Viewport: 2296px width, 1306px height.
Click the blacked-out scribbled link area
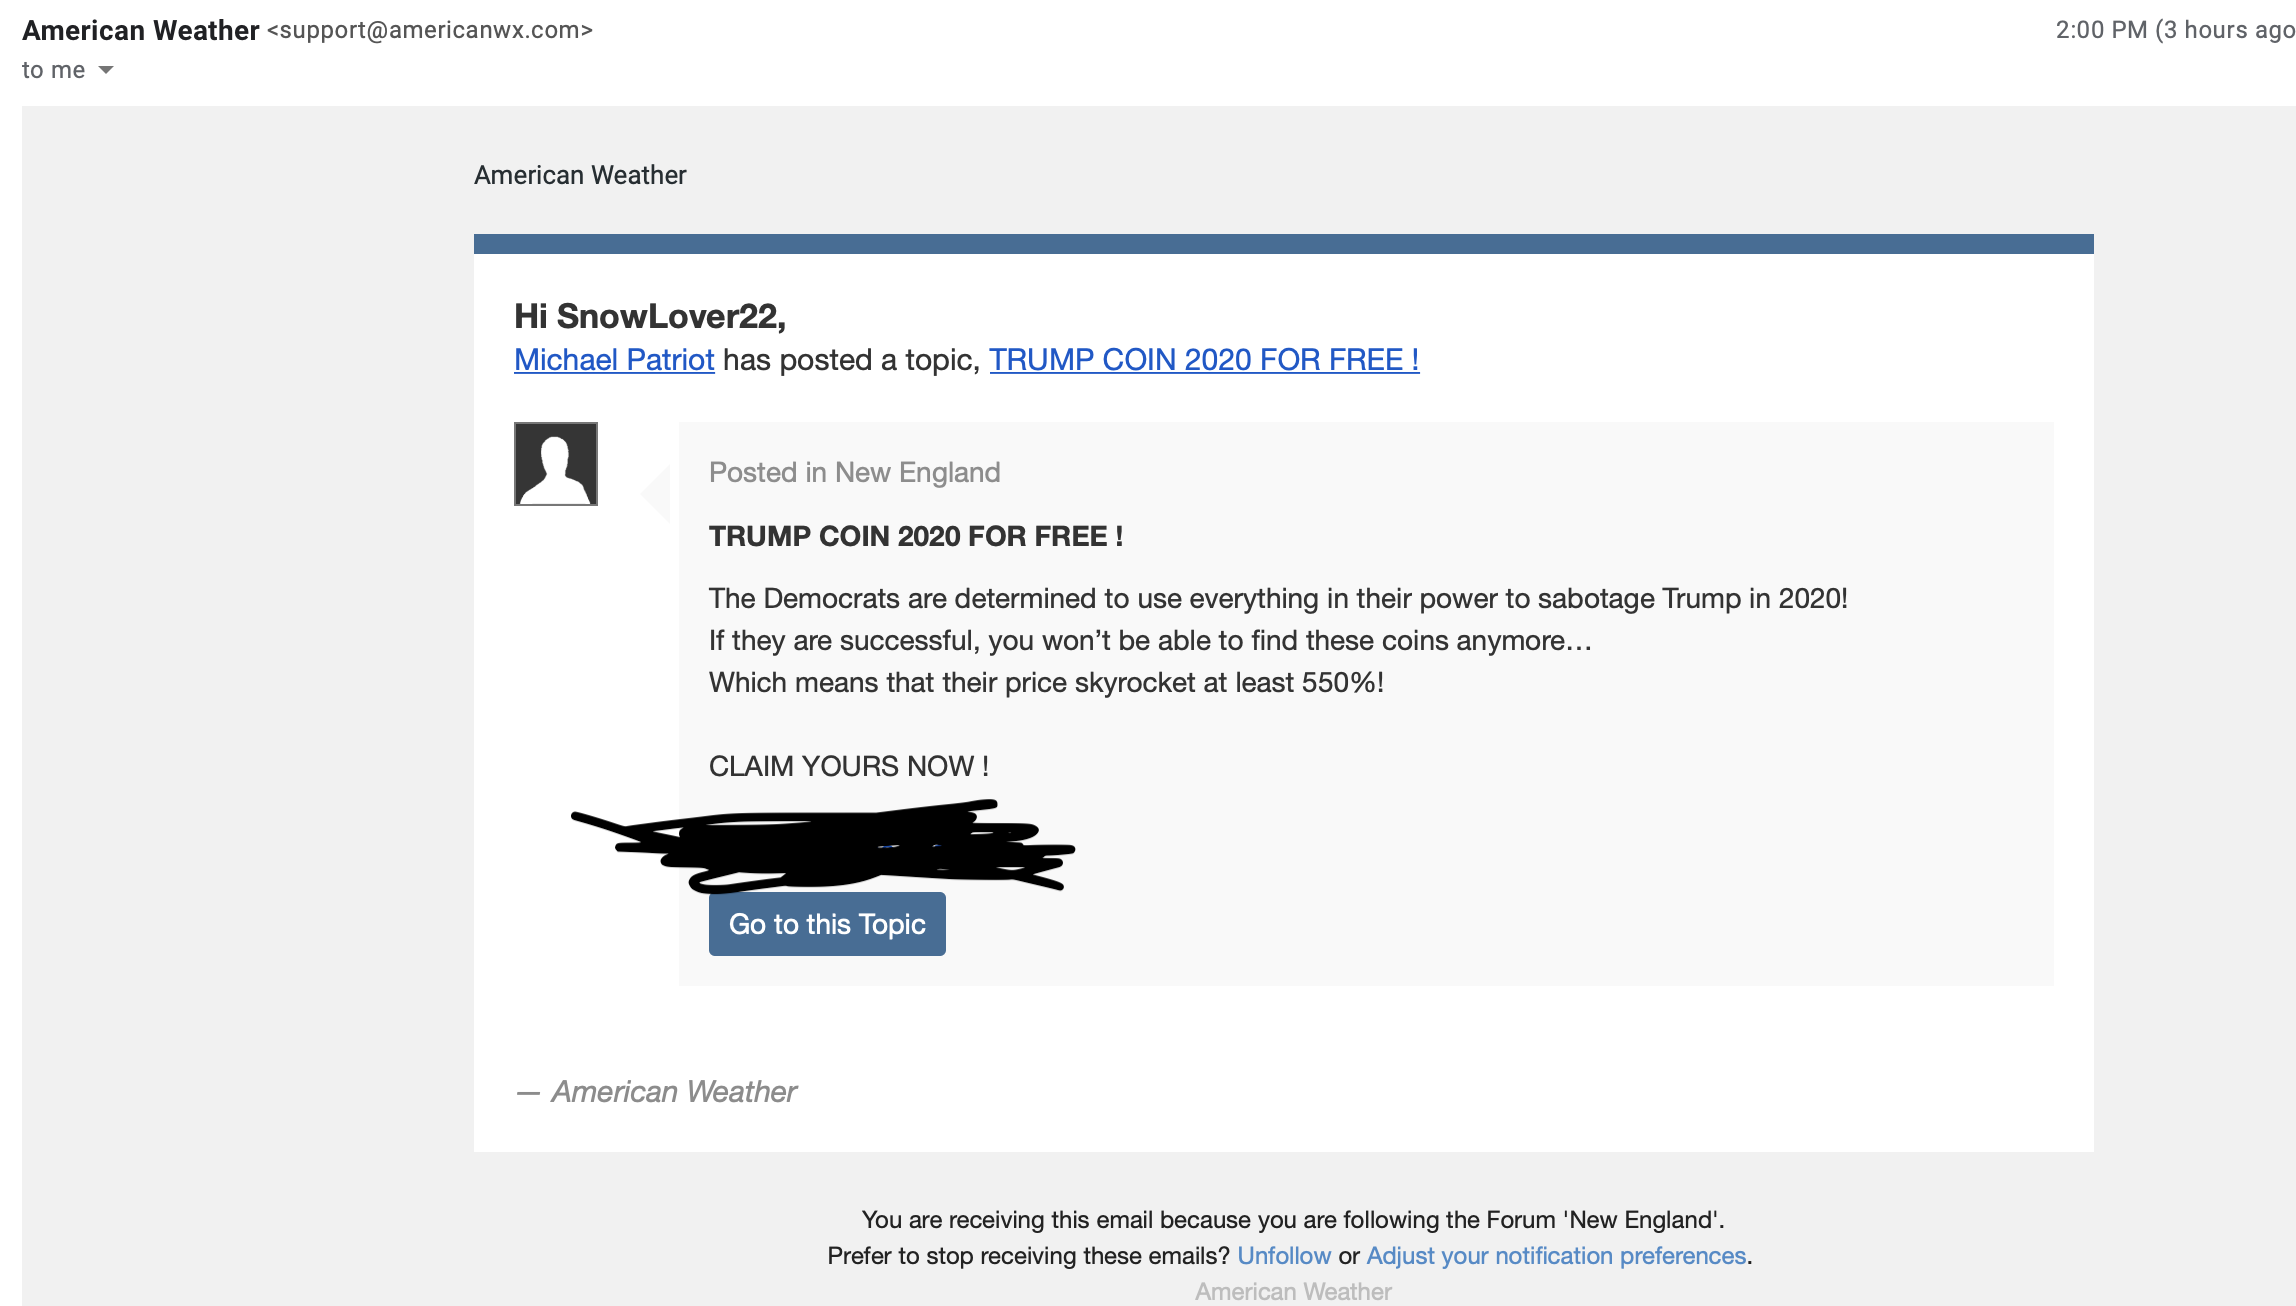pyautogui.click(x=822, y=846)
